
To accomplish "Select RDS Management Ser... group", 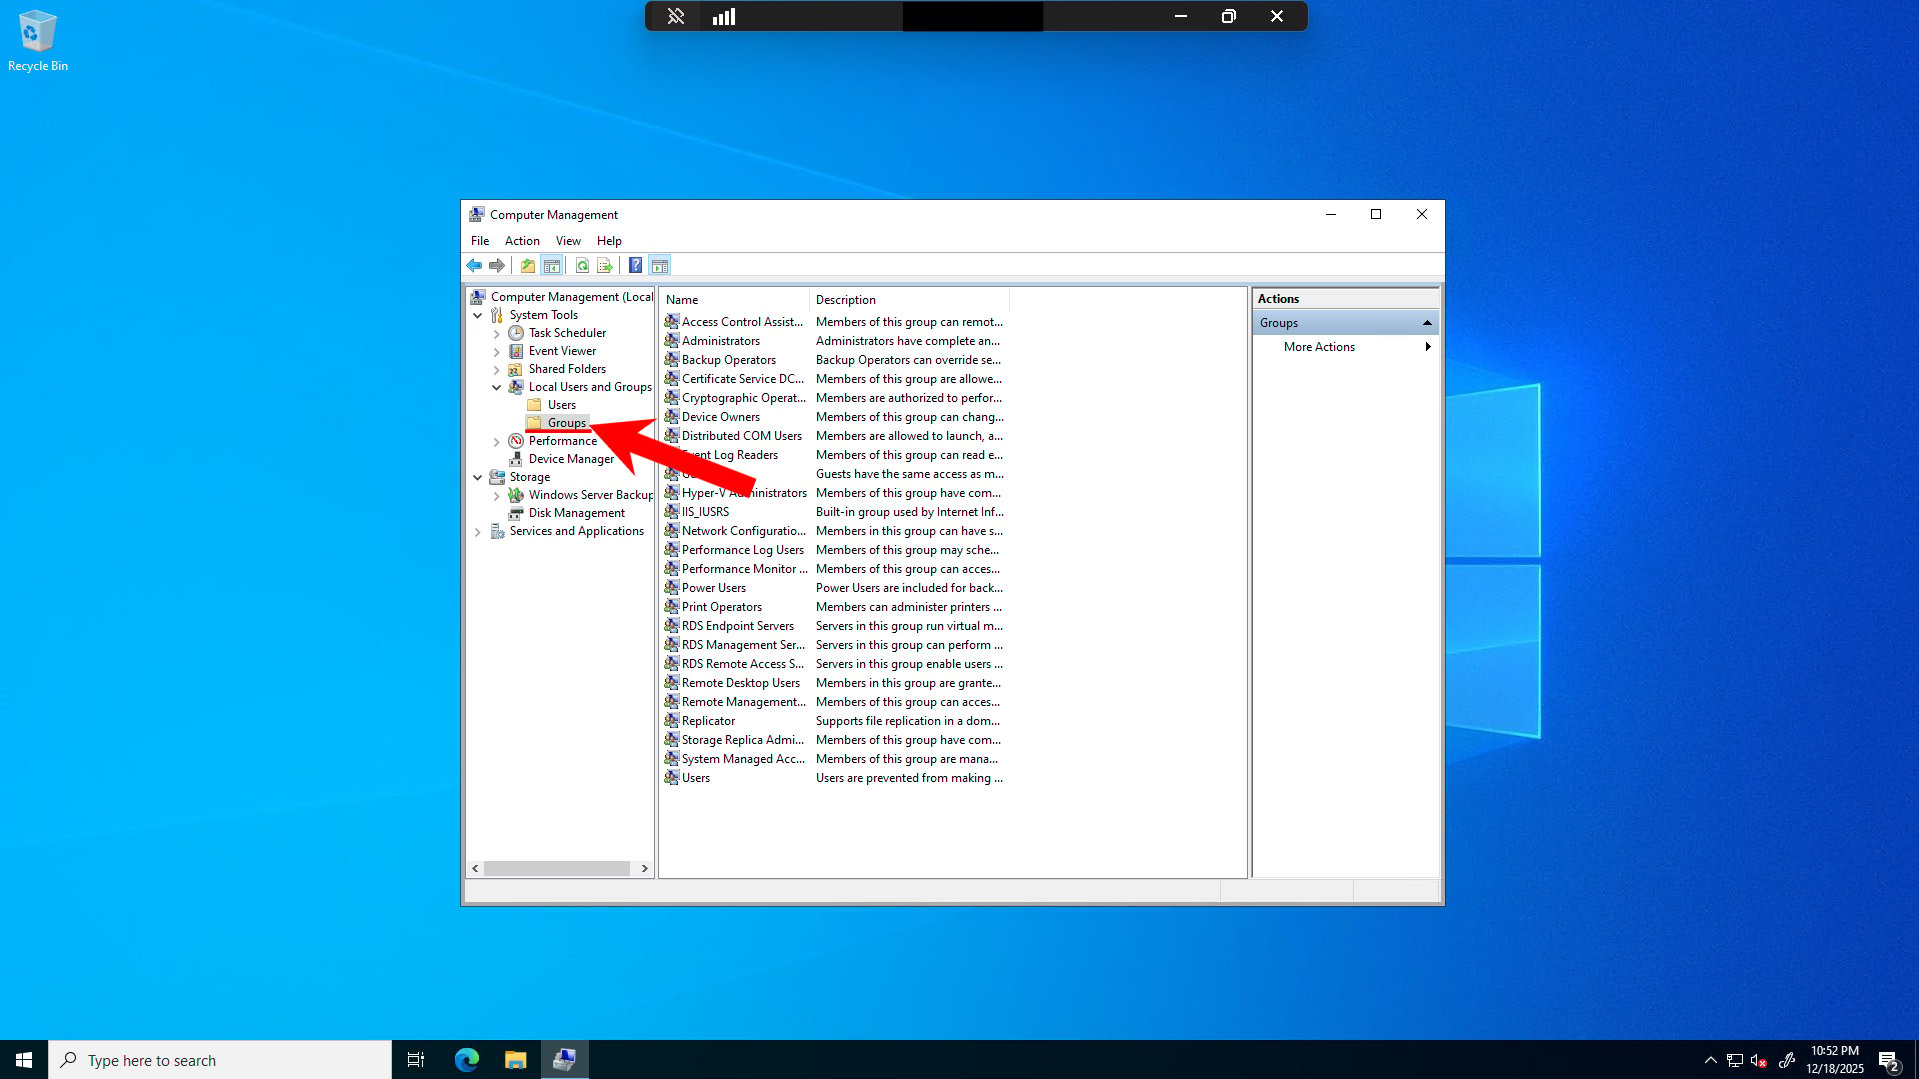I will click(743, 645).
